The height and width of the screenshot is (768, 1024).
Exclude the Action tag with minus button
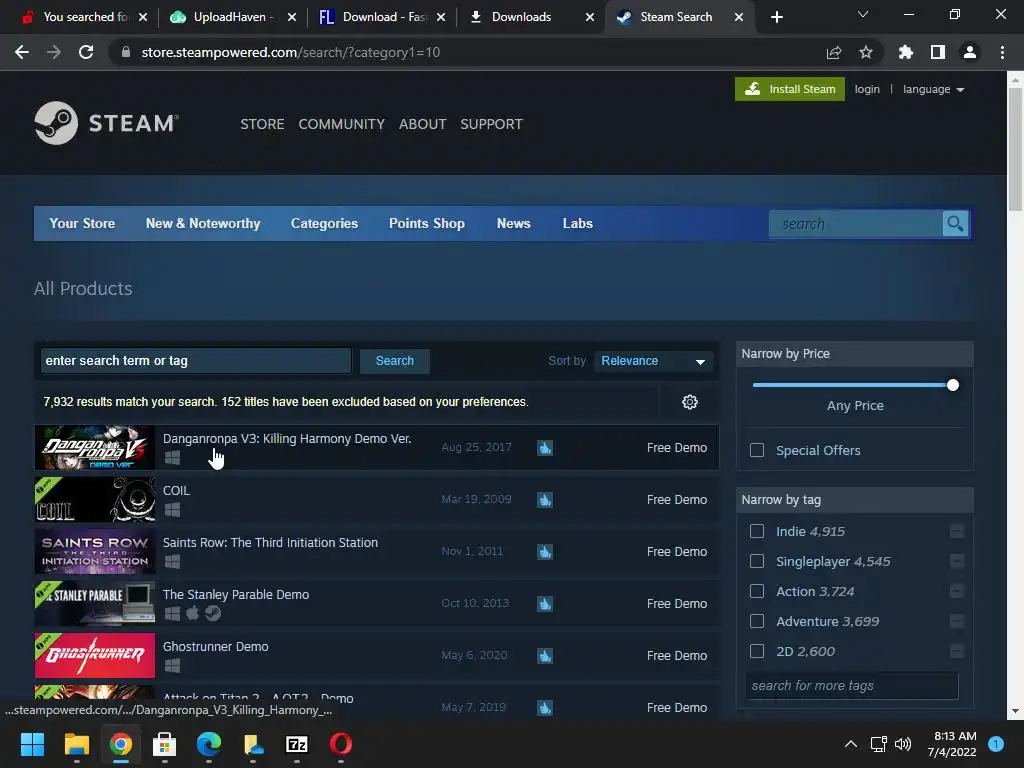[x=957, y=591]
